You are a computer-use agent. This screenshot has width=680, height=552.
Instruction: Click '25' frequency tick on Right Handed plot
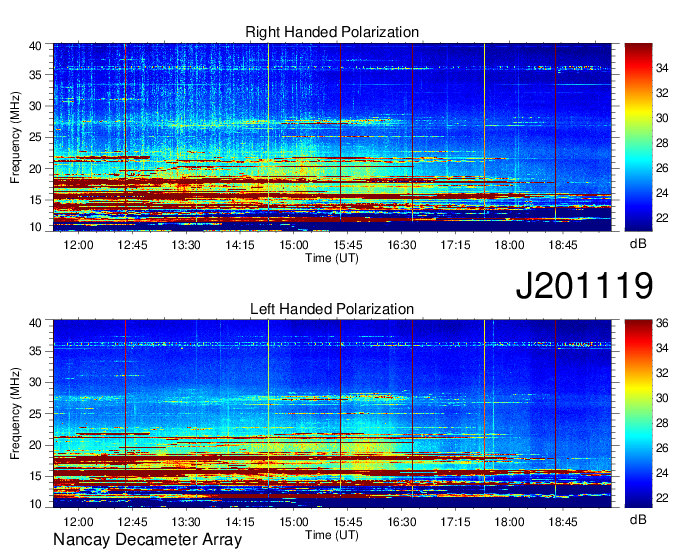[x=36, y=137]
